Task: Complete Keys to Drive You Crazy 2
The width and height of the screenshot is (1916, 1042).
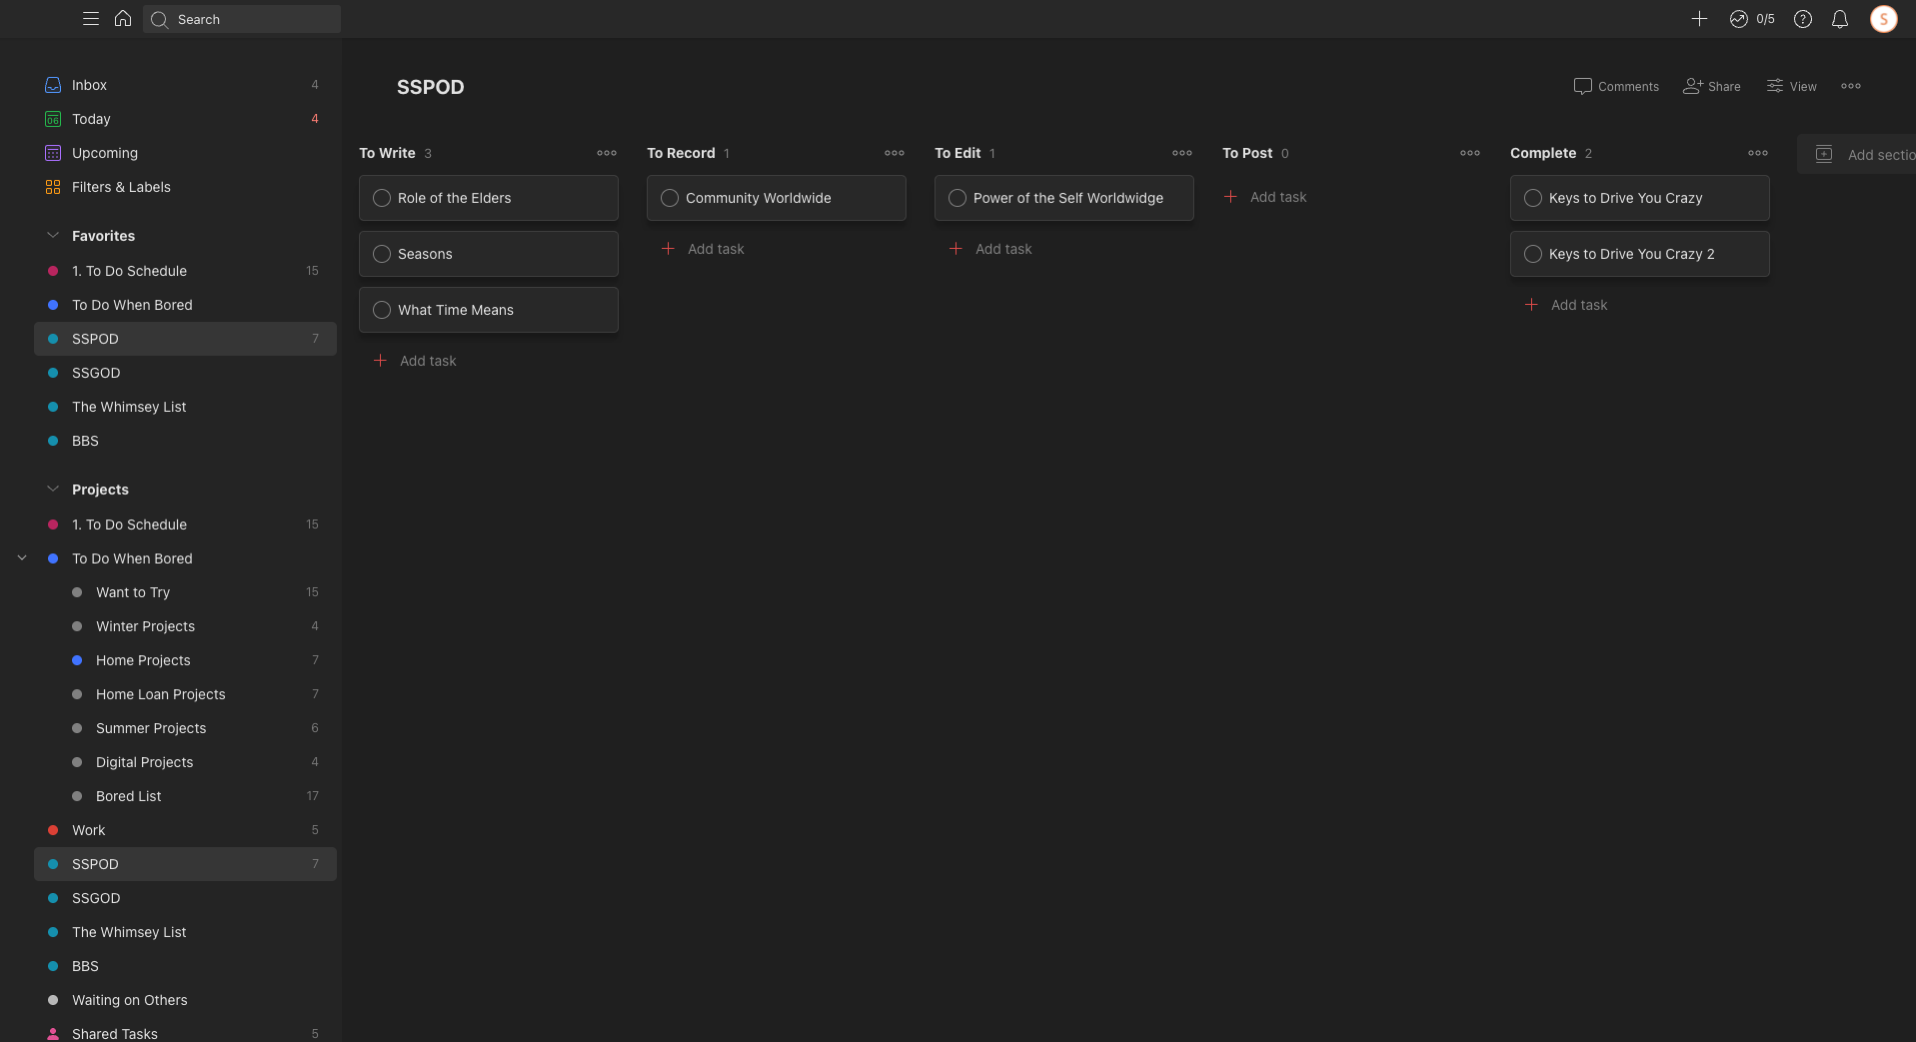Action: [1533, 254]
